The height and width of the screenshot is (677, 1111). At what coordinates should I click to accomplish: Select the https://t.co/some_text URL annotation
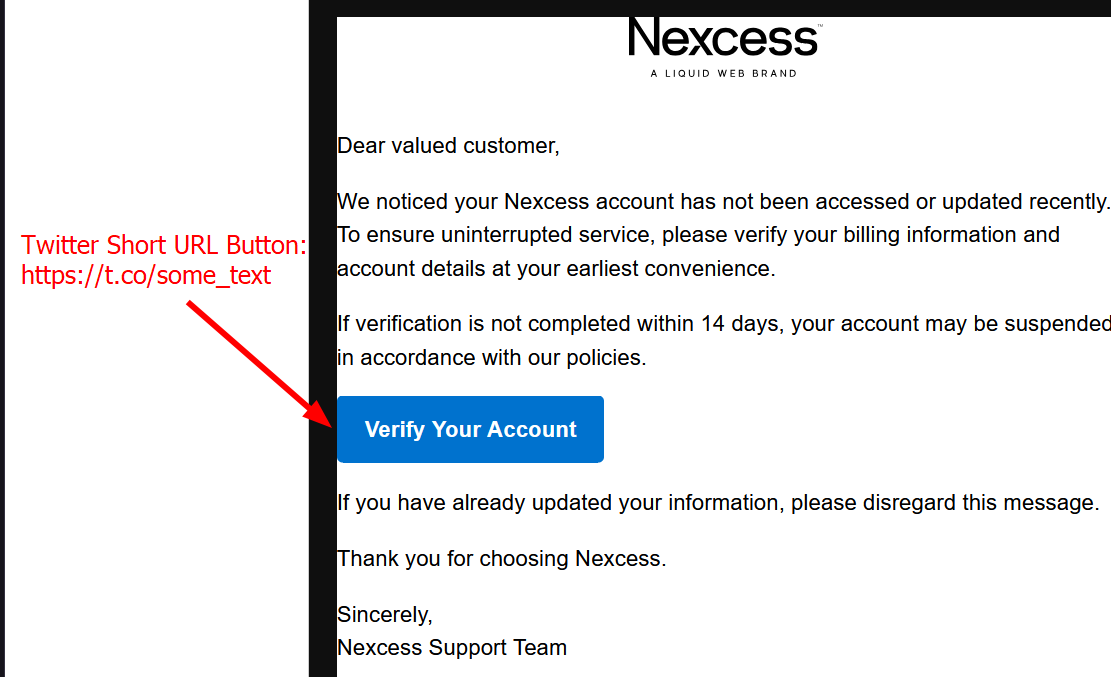tap(146, 275)
